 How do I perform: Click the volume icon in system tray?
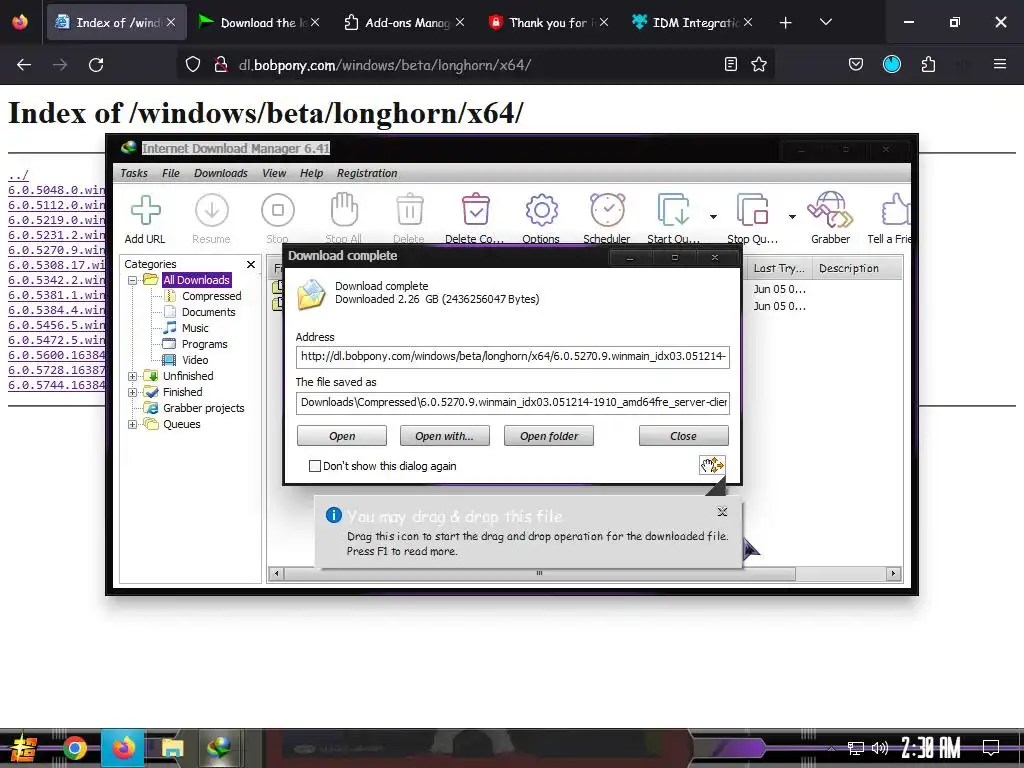(880, 748)
